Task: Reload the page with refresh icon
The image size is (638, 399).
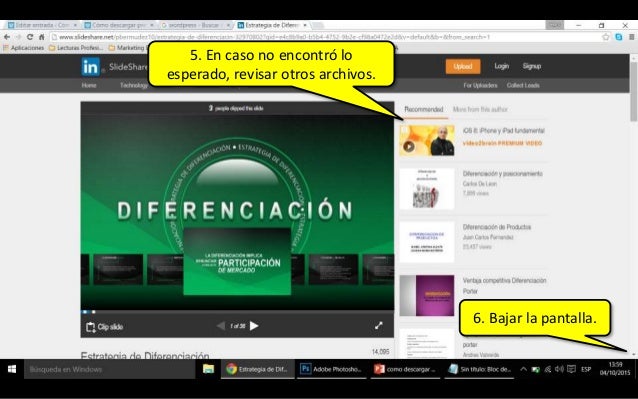Action: click(x=30, y=37)
